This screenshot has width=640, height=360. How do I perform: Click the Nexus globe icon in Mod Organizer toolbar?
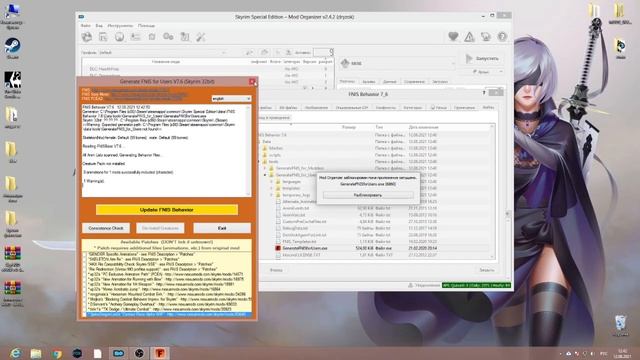coord(119,37)
